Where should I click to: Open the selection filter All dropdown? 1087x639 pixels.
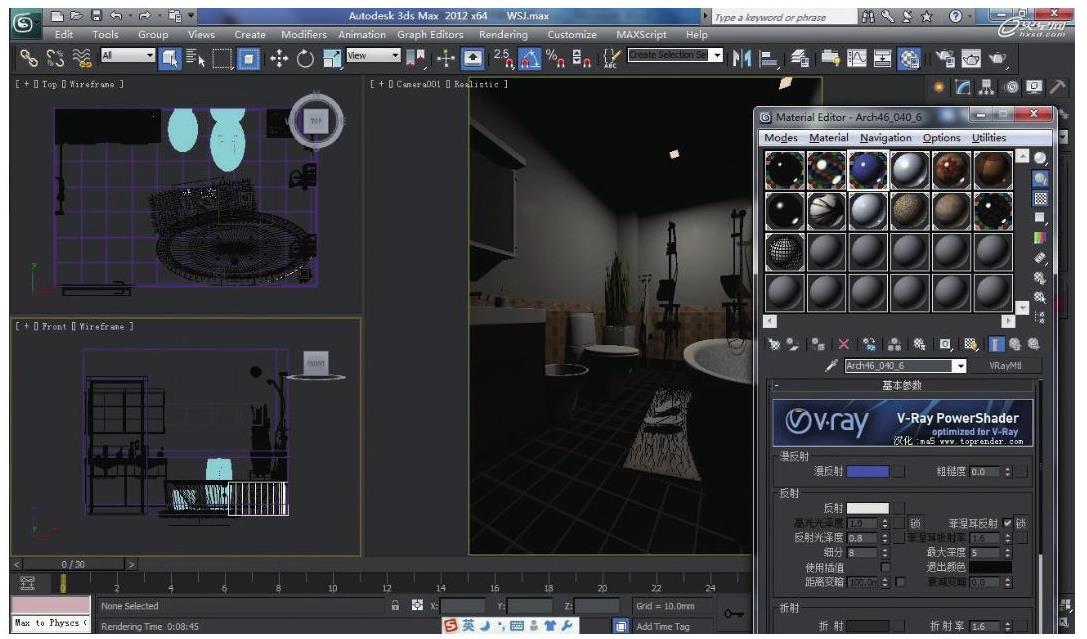128,55
